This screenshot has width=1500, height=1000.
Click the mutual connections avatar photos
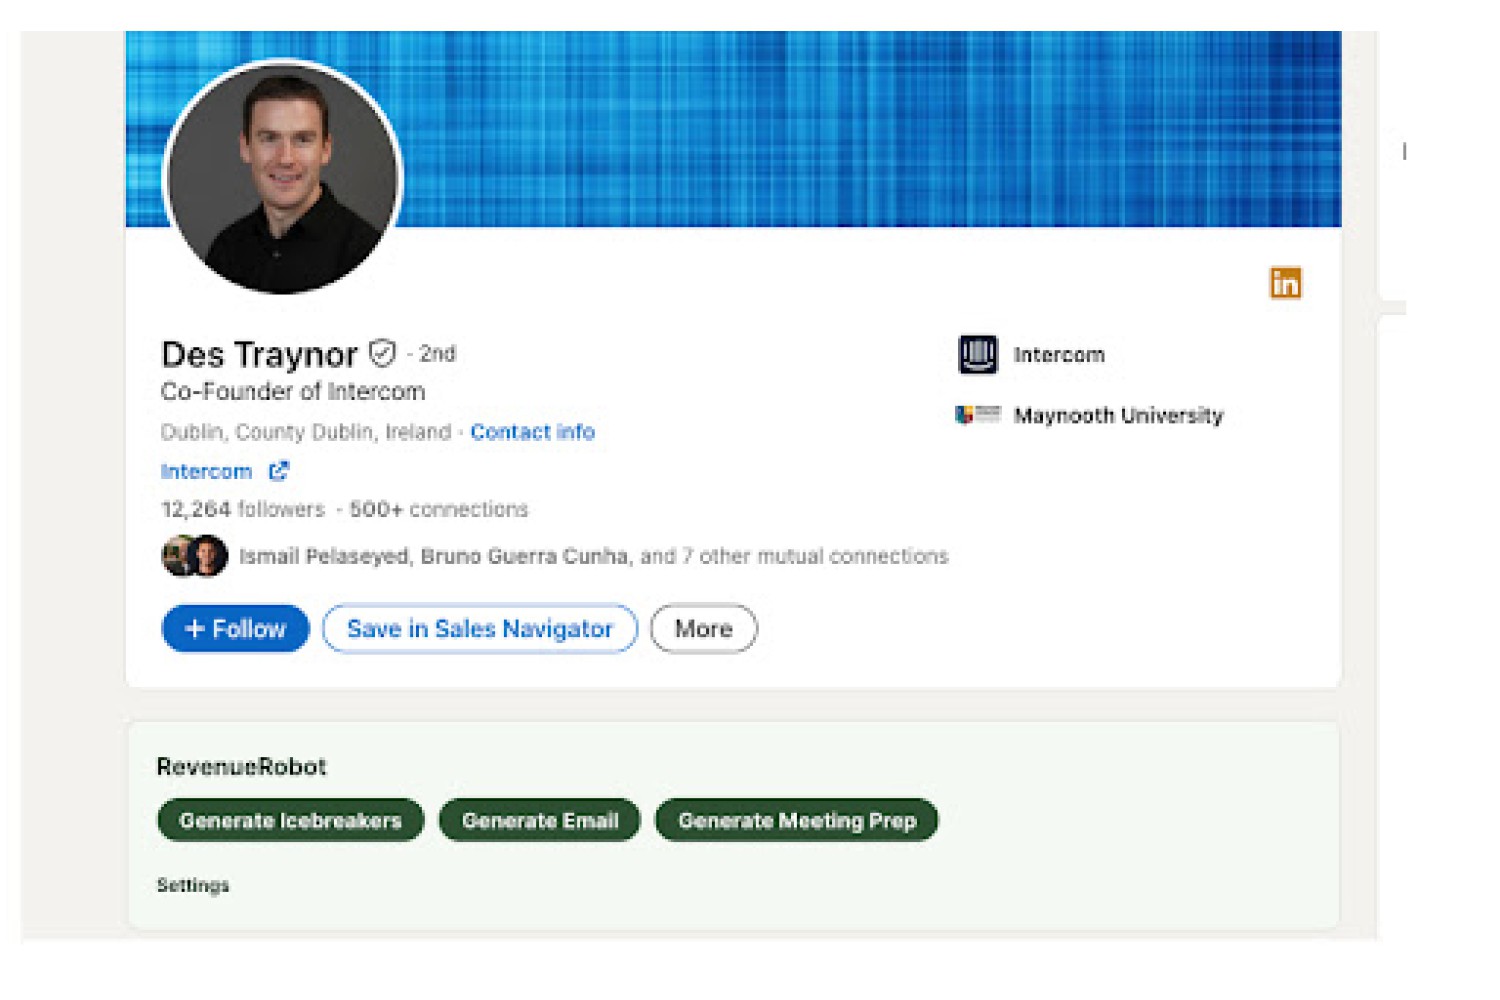(195, 556)
